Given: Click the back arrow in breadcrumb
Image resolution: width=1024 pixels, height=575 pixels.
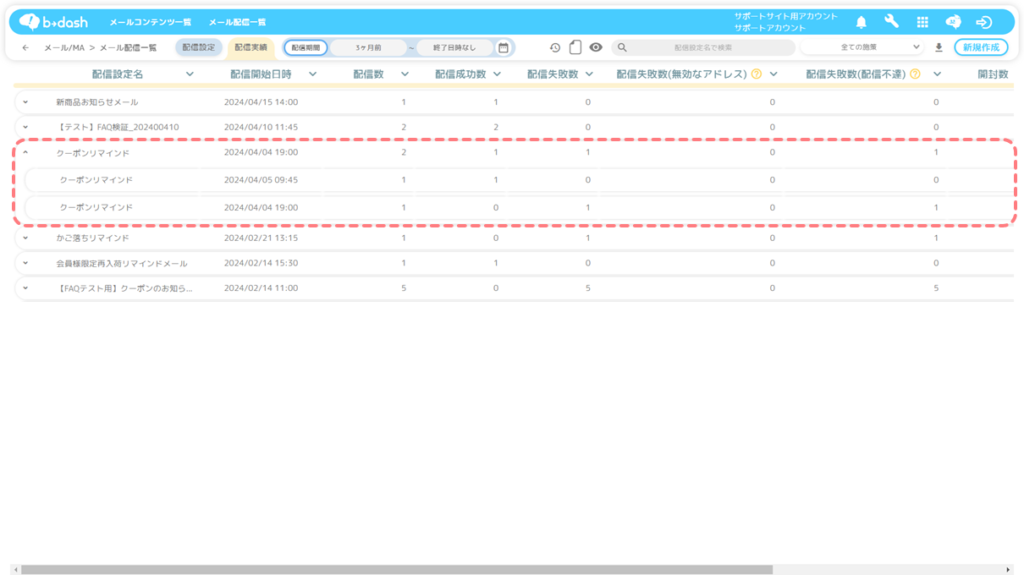Looking at the screenshot, I should (25, 47).
